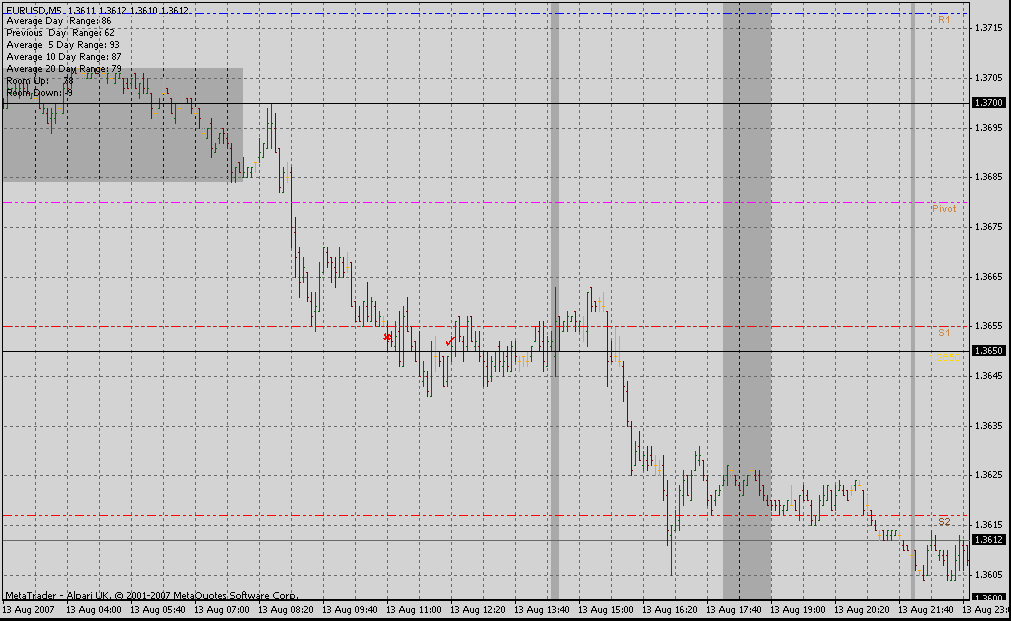1011x621 pixels.
Task: Click 1.3665 on the price scale
Action: [x=989, y=277]
